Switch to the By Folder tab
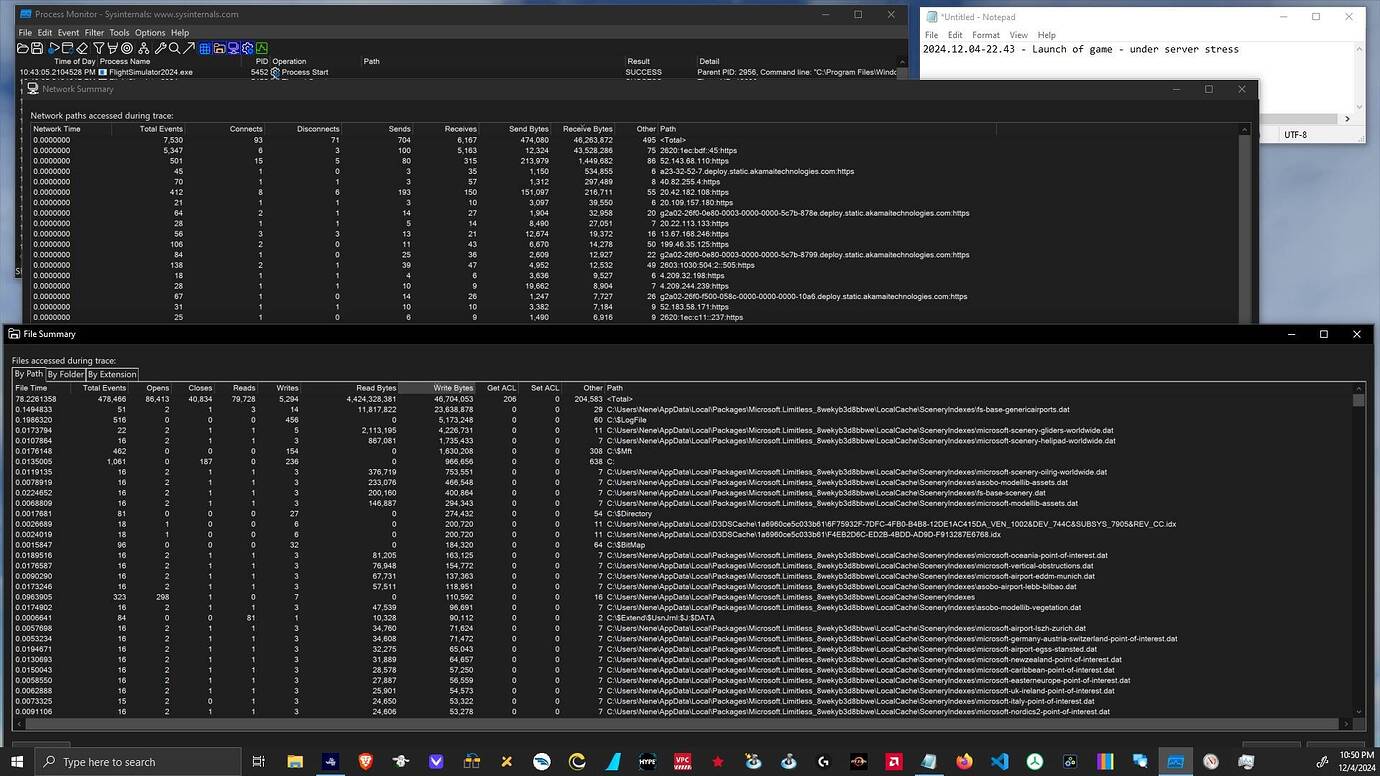The height and width of the screenshot is (776, 1380). 65,374
